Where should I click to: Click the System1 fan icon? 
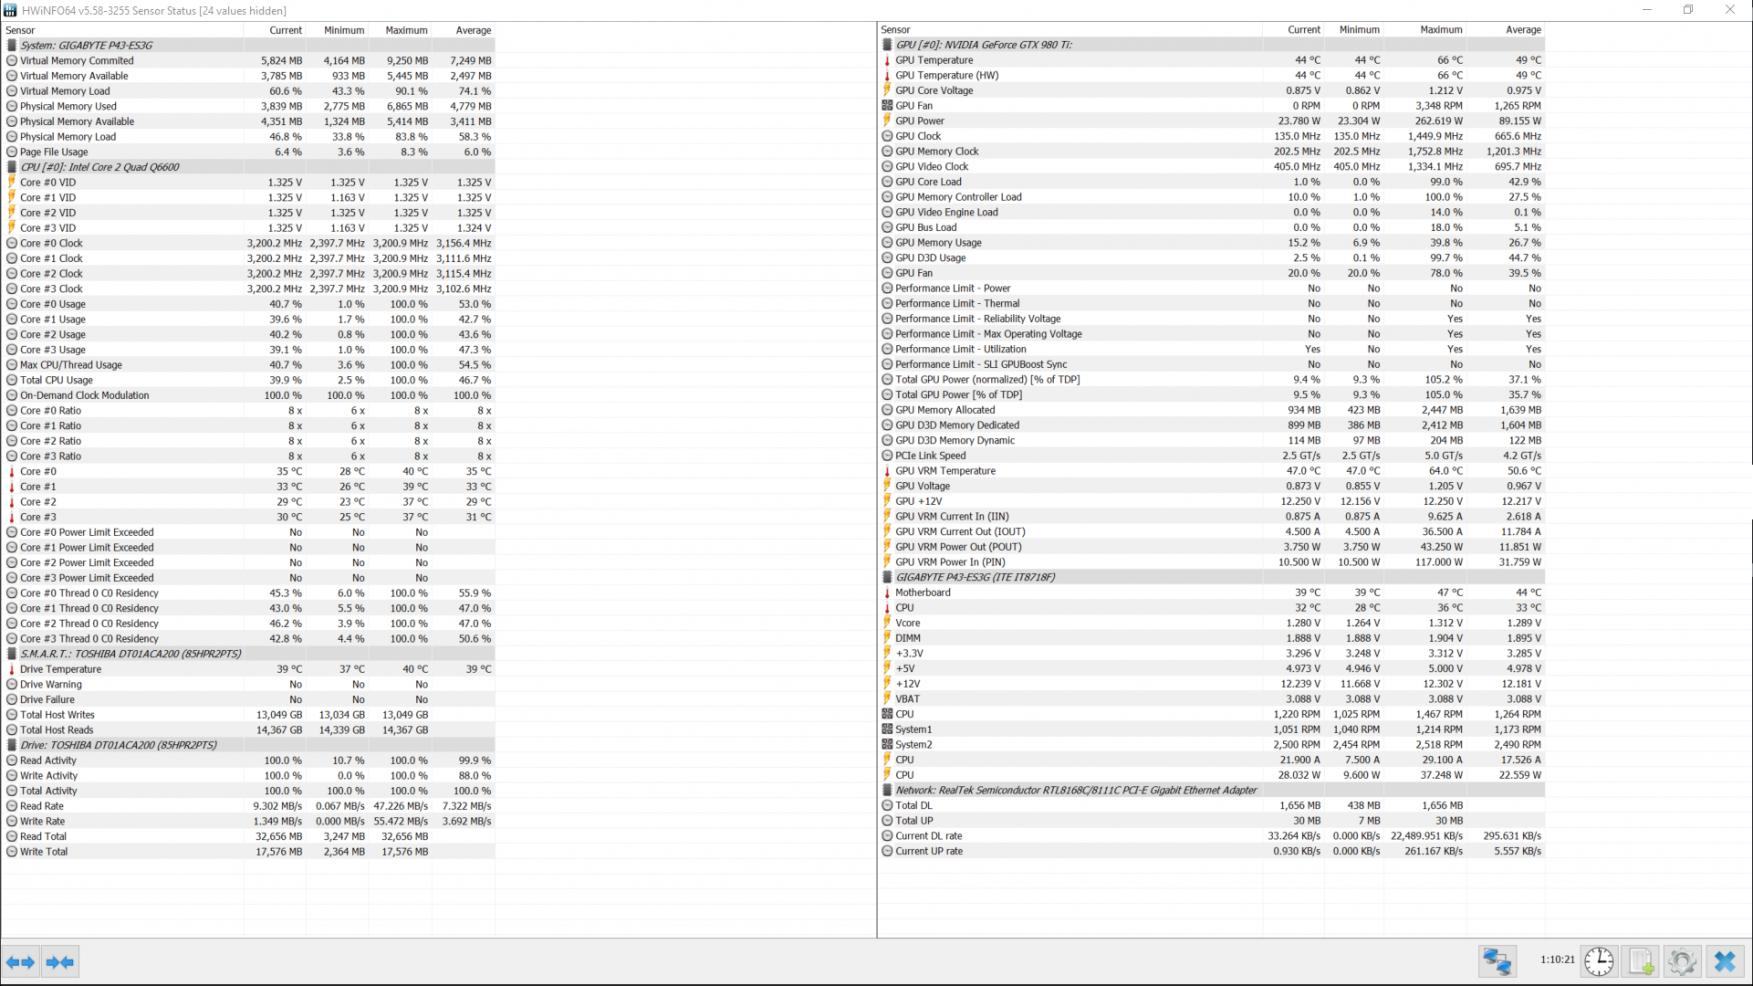coord(887,729)
